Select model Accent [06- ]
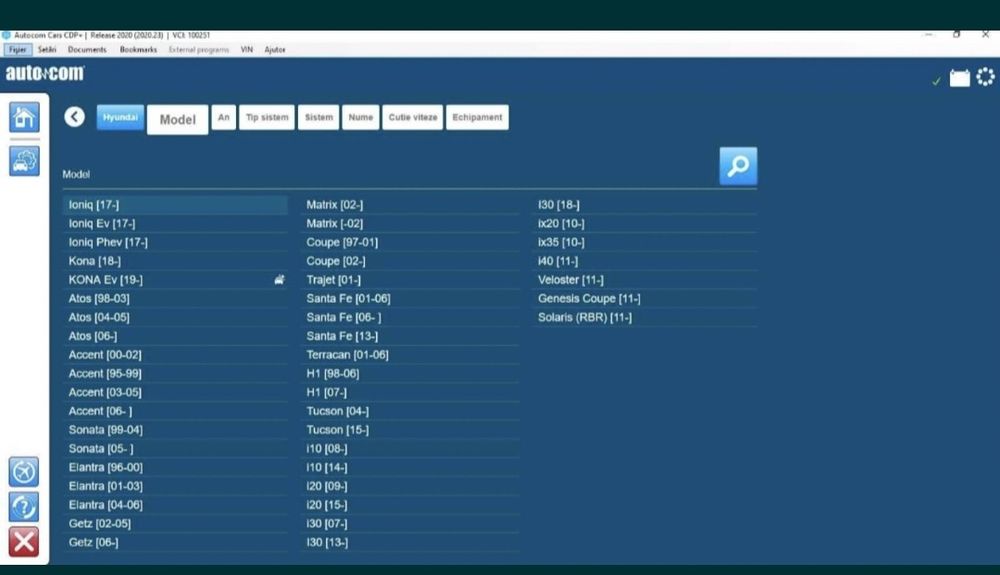The height and width of the screenshot is (575, 1000). point(175,411)
